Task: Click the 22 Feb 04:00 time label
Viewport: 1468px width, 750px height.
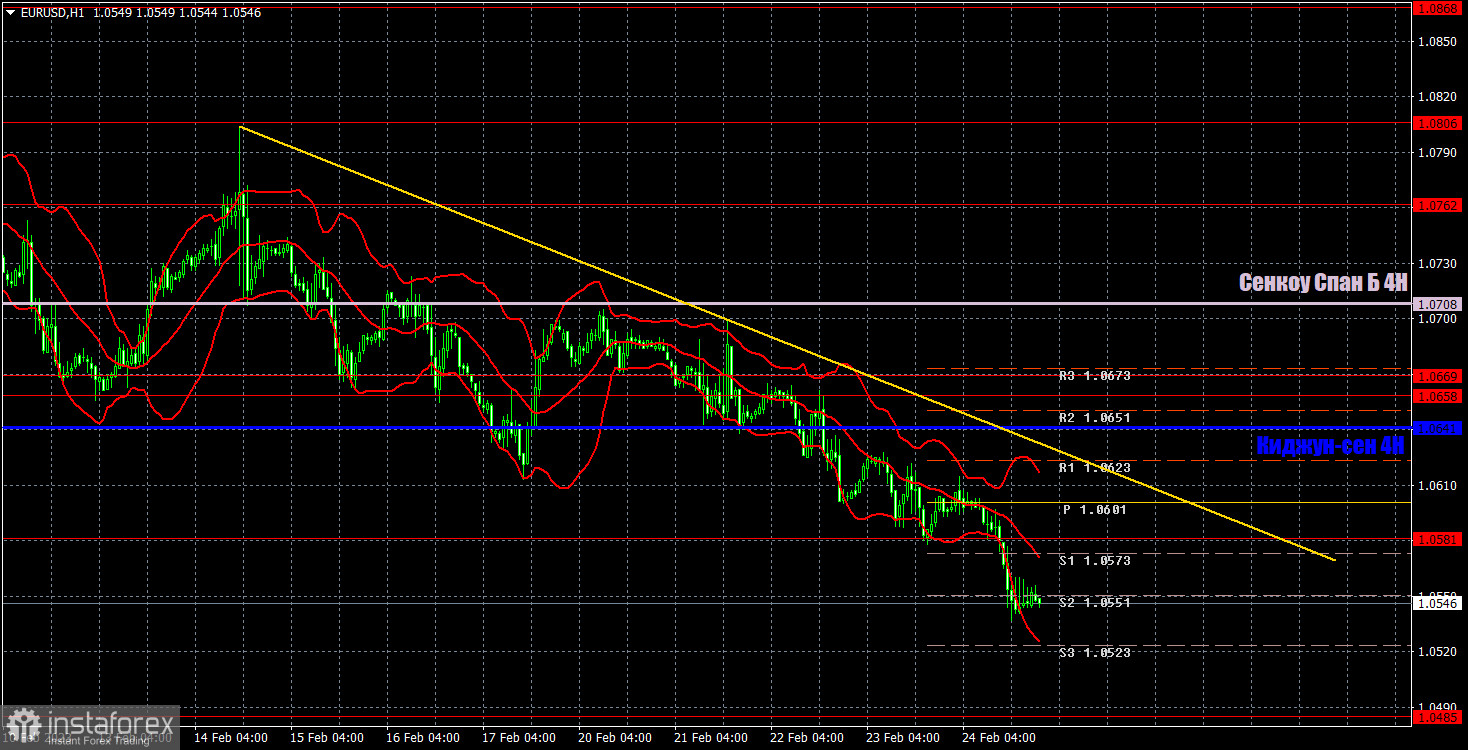Action: 807,738
